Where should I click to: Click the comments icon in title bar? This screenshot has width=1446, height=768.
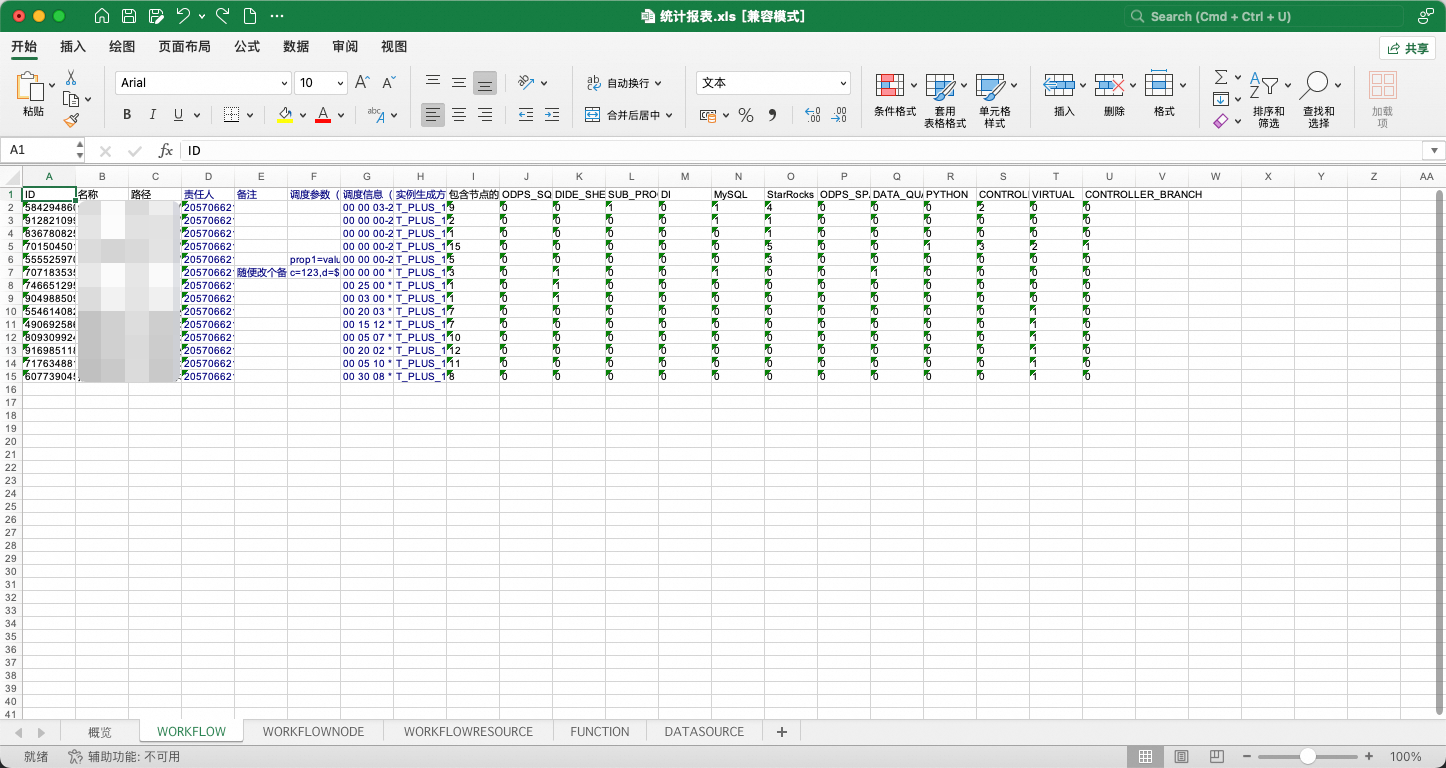click(x=1425, y=16)
